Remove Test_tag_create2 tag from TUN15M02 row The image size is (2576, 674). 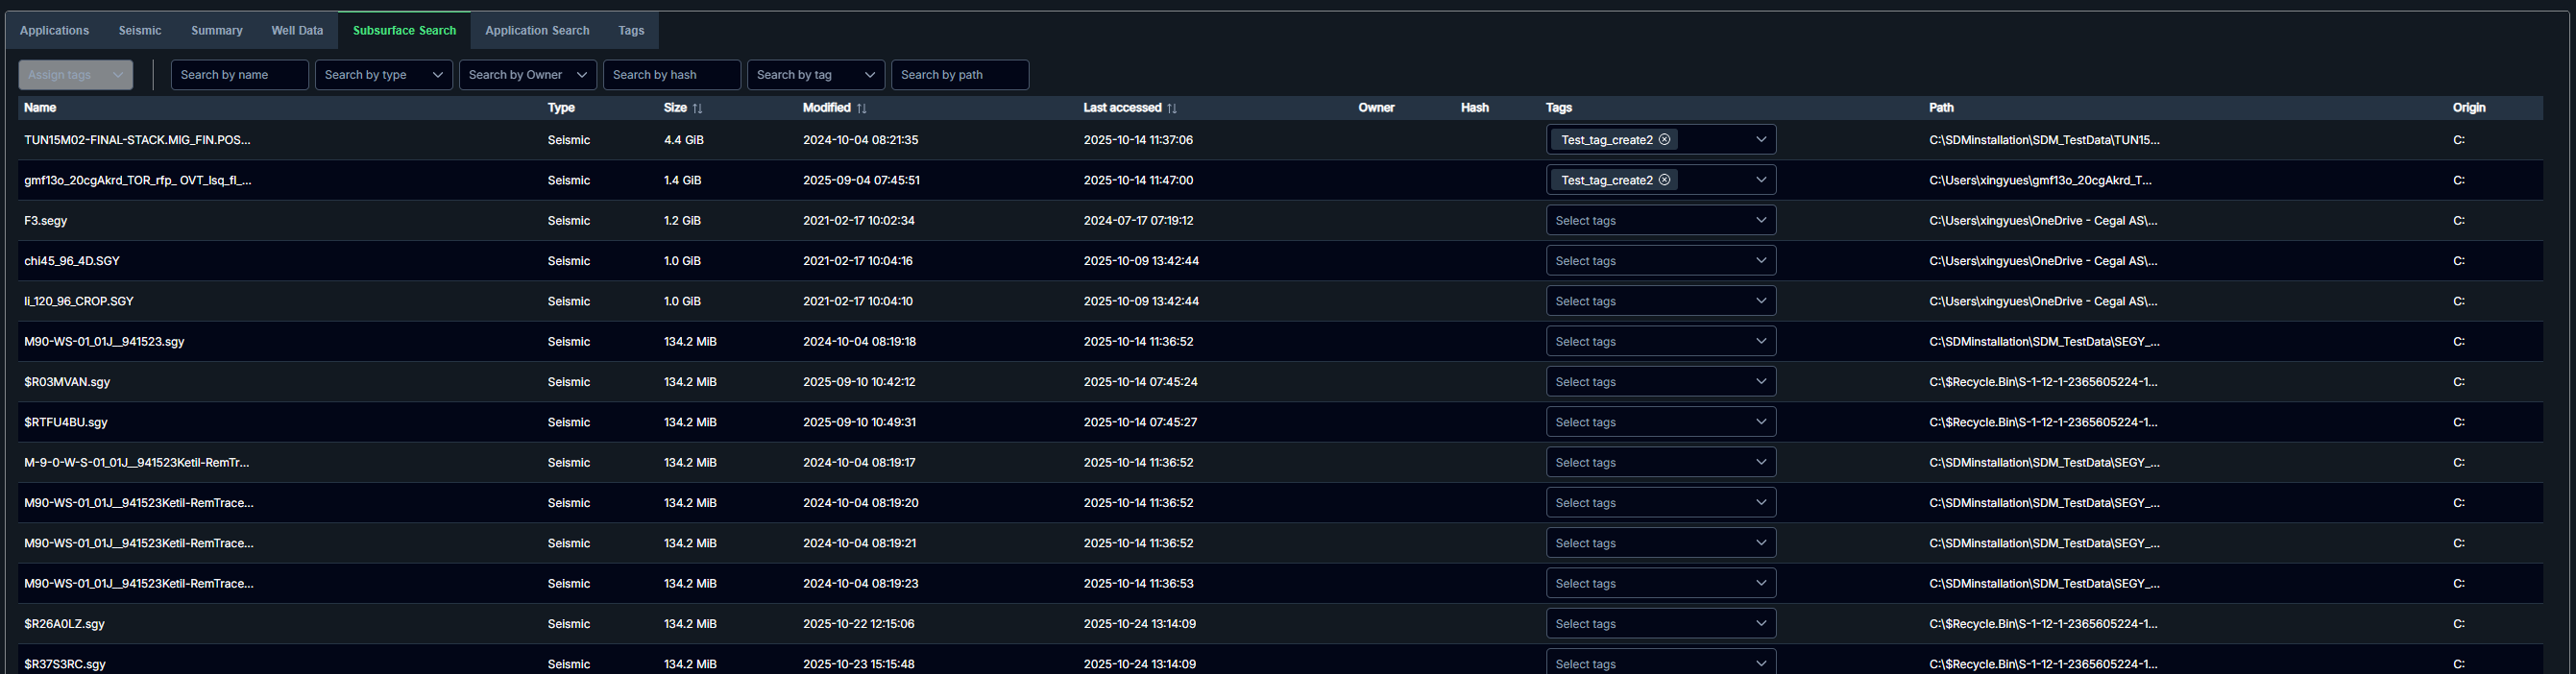click(x=1664, y=140)
